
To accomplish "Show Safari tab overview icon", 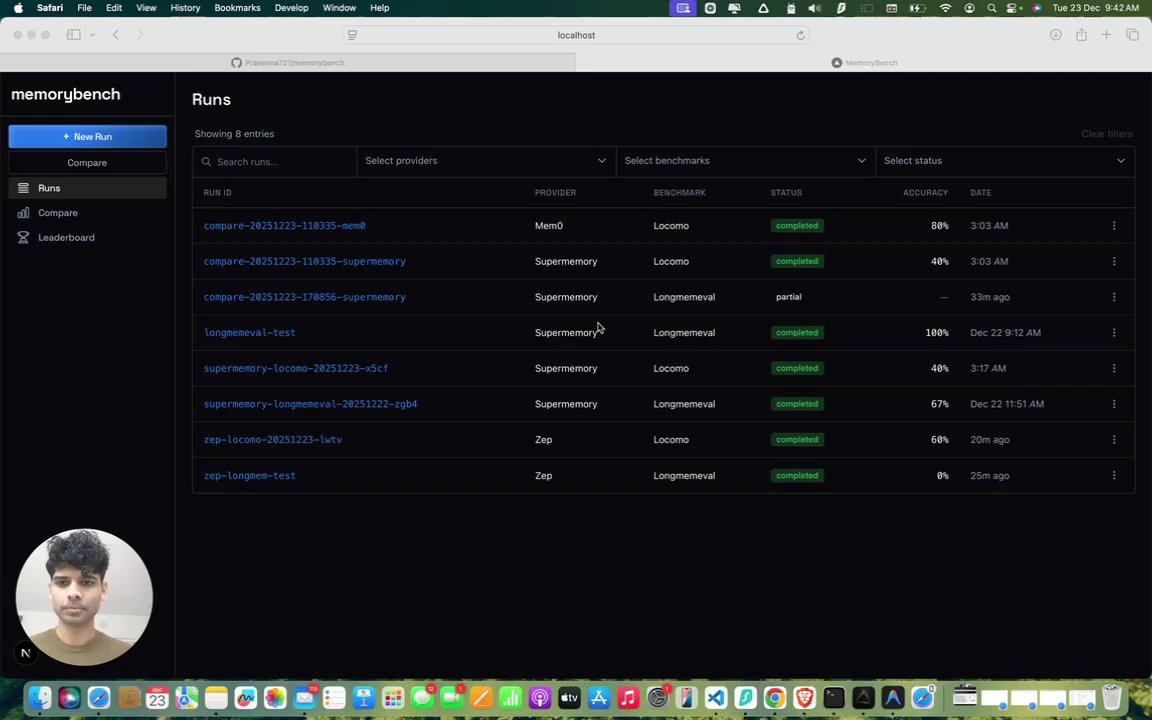I will click(1132, 35).
